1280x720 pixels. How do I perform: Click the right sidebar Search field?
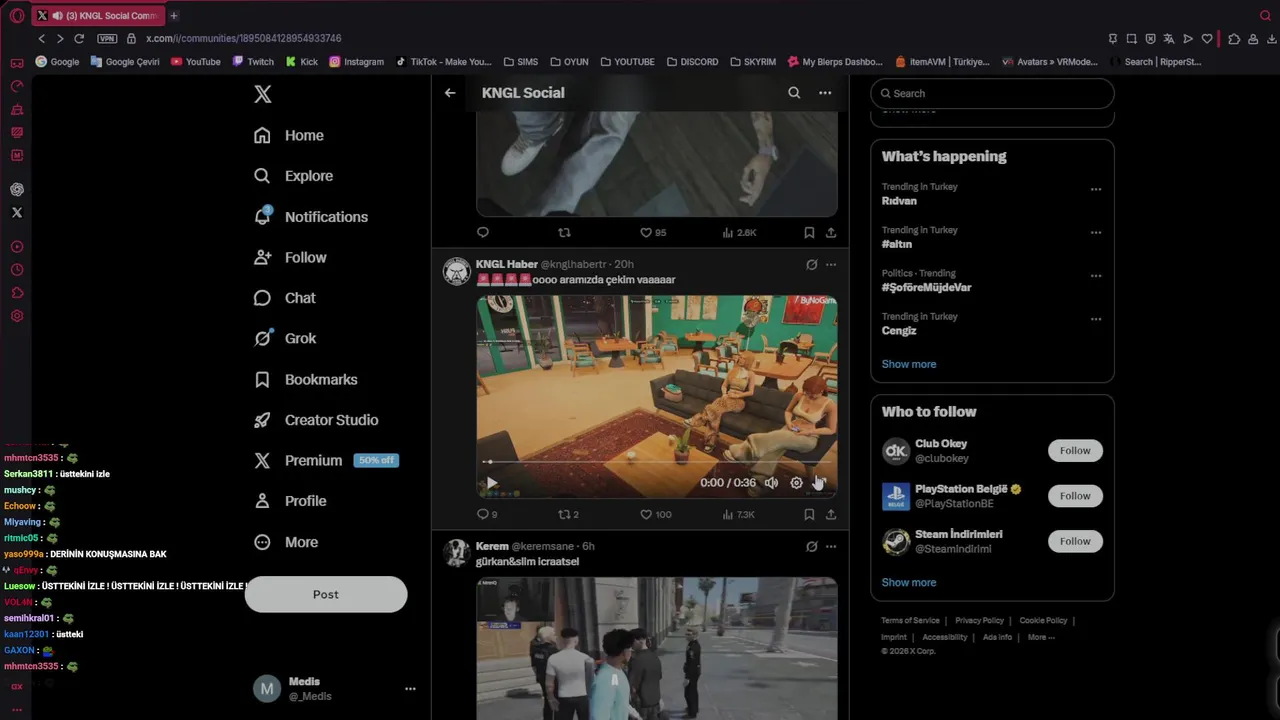point(992,93)
